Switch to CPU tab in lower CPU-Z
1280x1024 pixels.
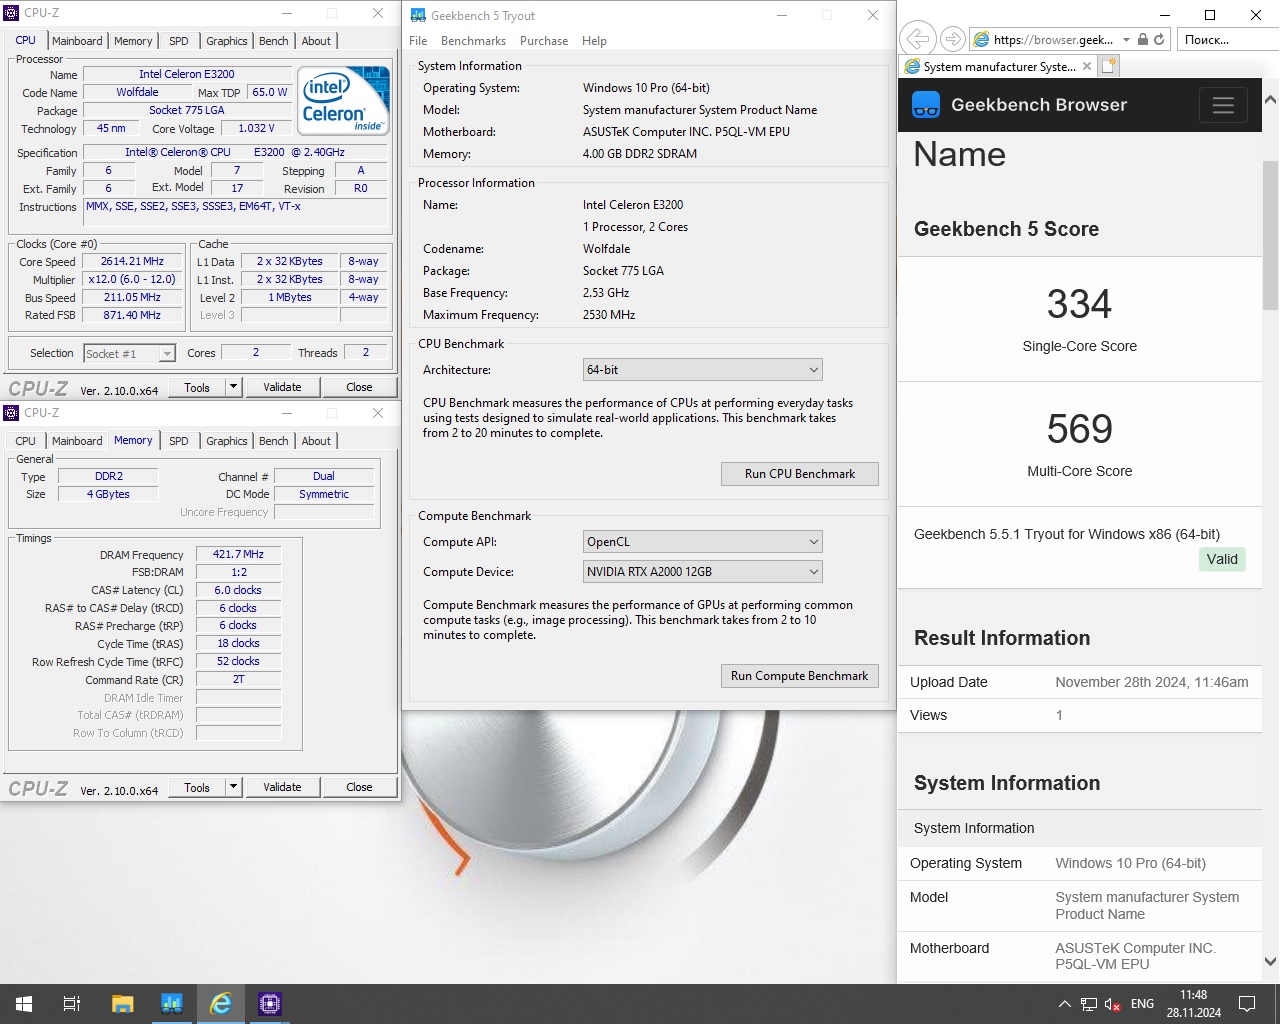25,441
